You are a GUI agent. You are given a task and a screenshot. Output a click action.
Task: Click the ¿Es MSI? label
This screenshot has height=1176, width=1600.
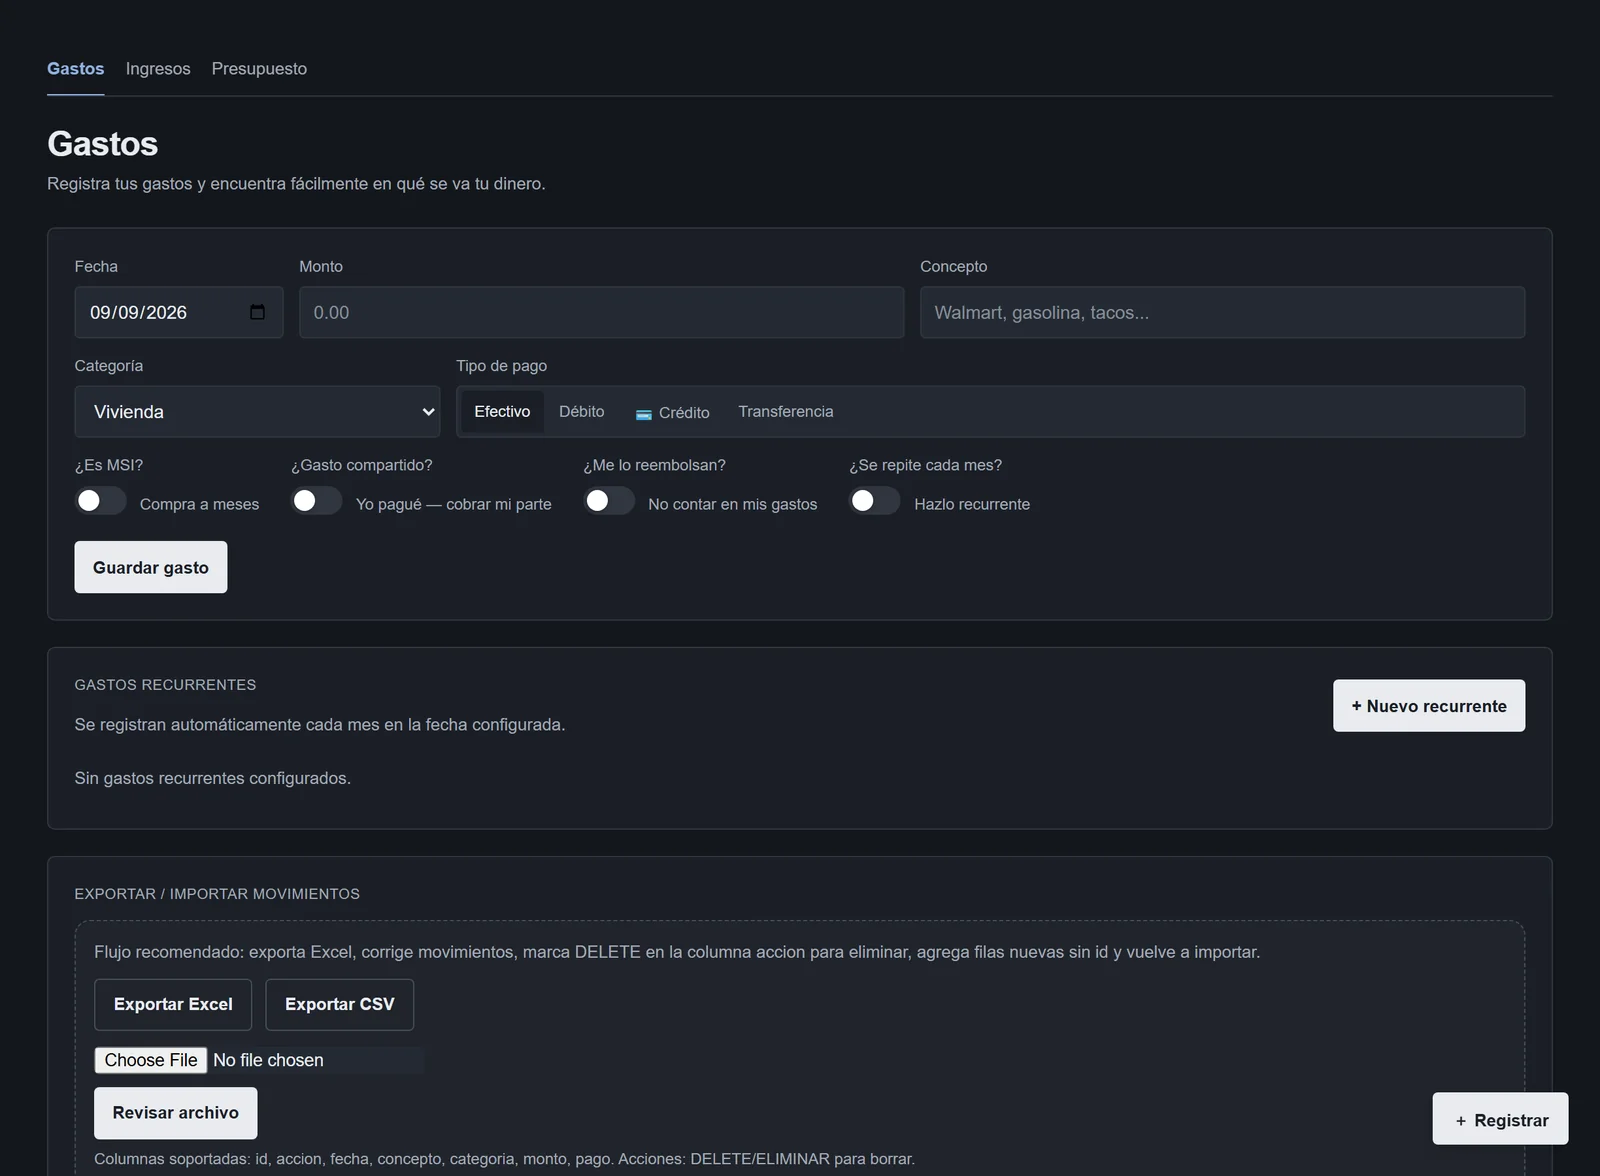tap(109, 465)
